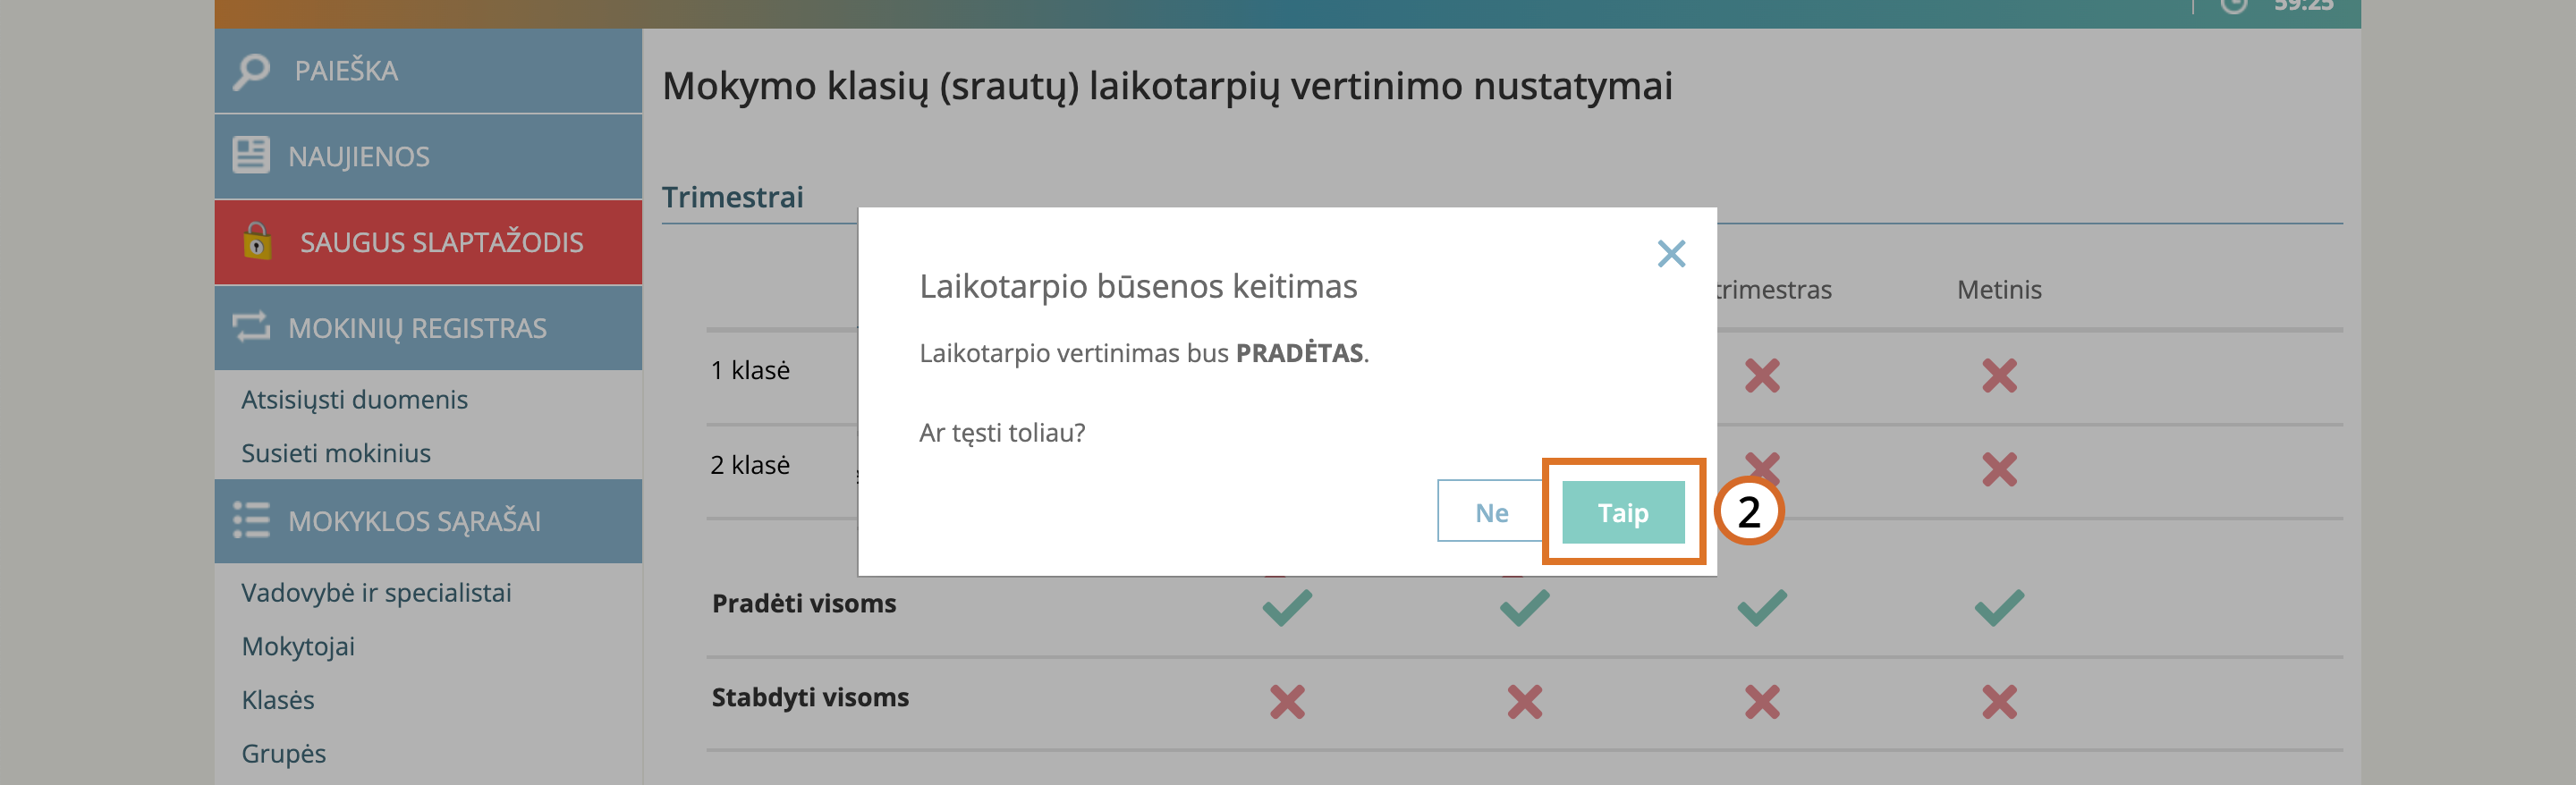
Task: Click first Stabdyti visoms red cross
Action: 1286,701
